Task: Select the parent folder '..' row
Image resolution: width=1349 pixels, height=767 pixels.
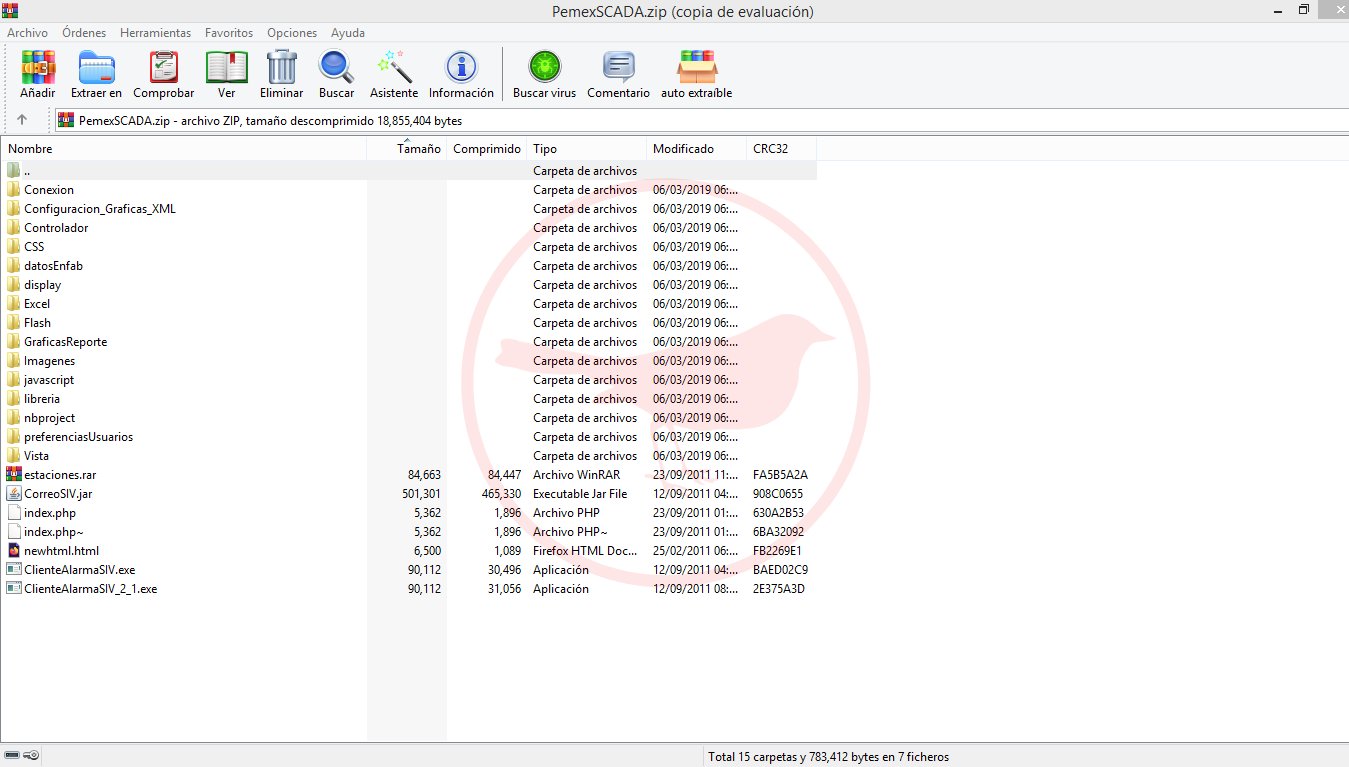Action: pos(409,170)
